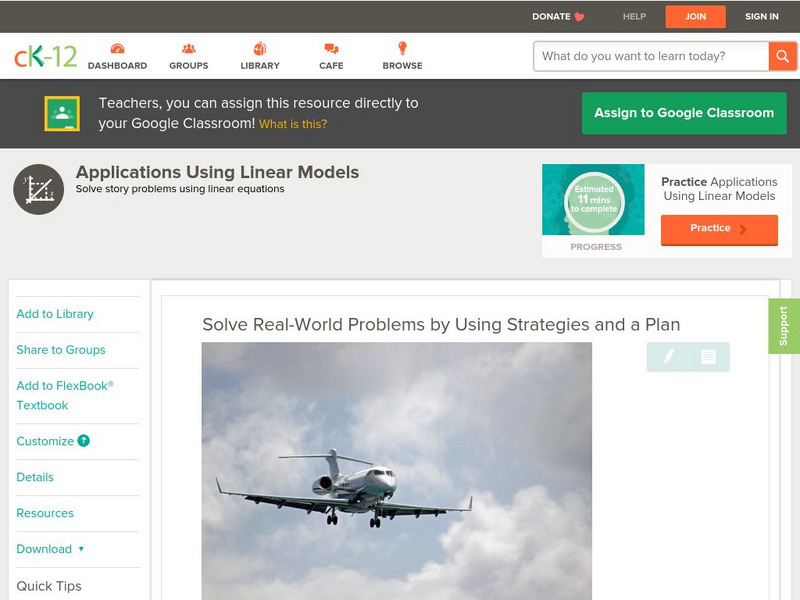Image resolution: width=800 pixels, height=600 pixels.
Task: Click the linear models graph icon
Action: point(39,189)
